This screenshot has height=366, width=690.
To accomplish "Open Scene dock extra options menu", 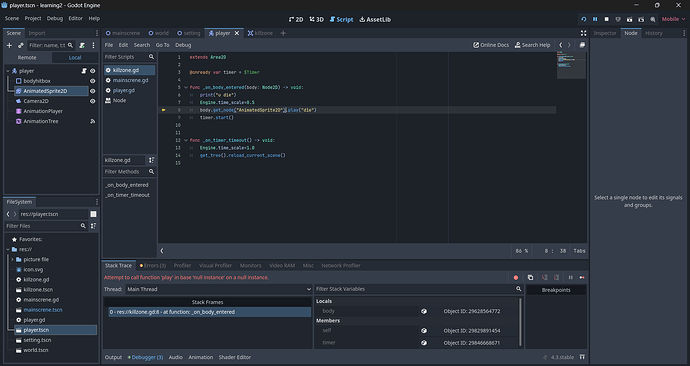I will (93, 45).
